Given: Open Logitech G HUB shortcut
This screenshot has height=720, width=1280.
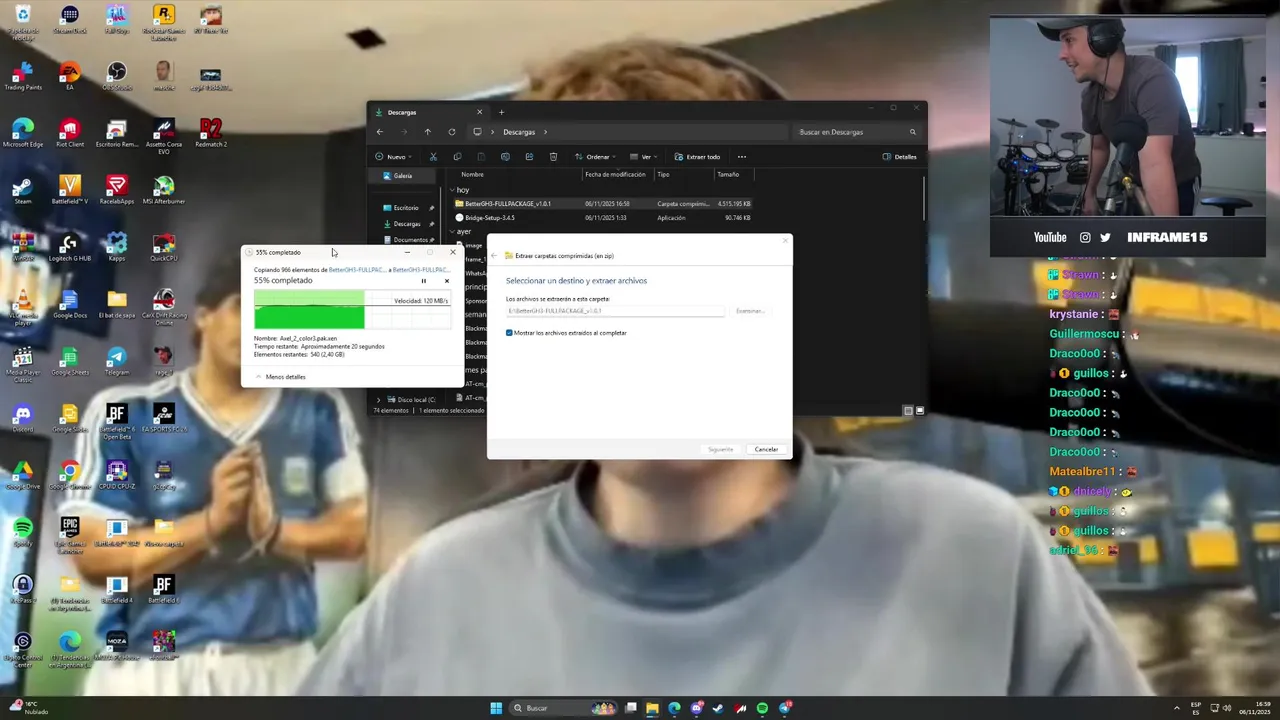Looking at the screenshot, I should point(69,247).
